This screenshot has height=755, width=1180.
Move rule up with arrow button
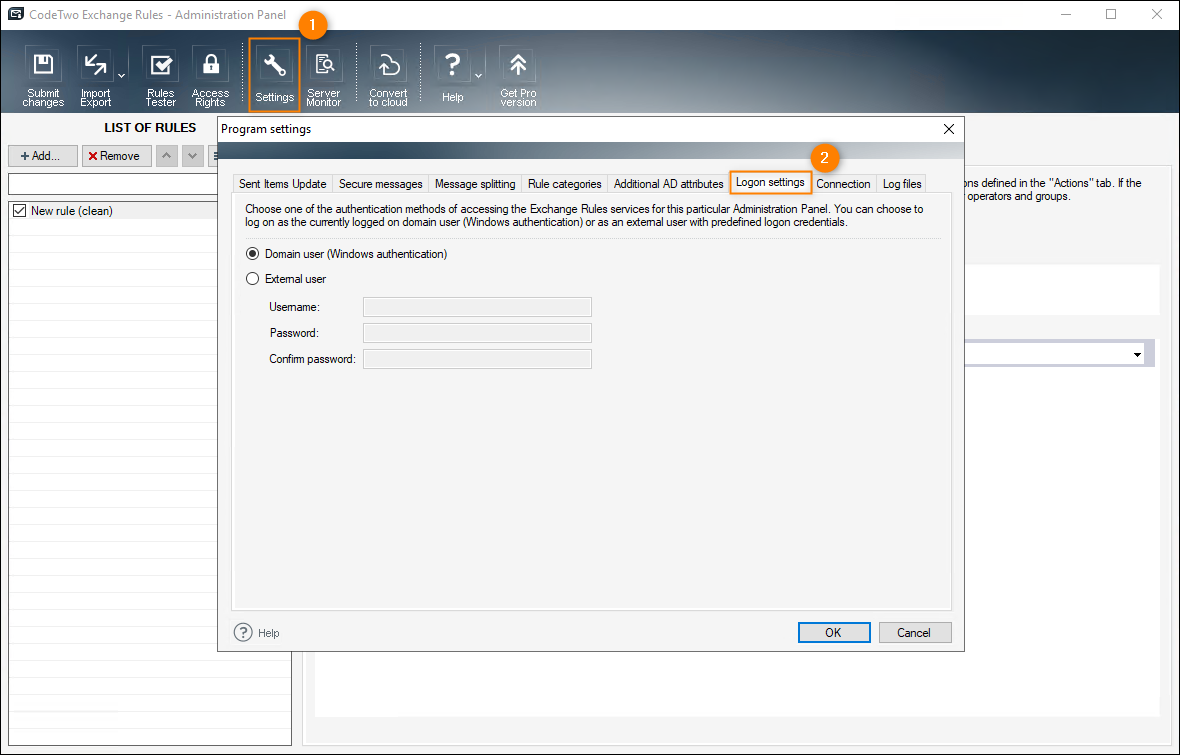166,156
